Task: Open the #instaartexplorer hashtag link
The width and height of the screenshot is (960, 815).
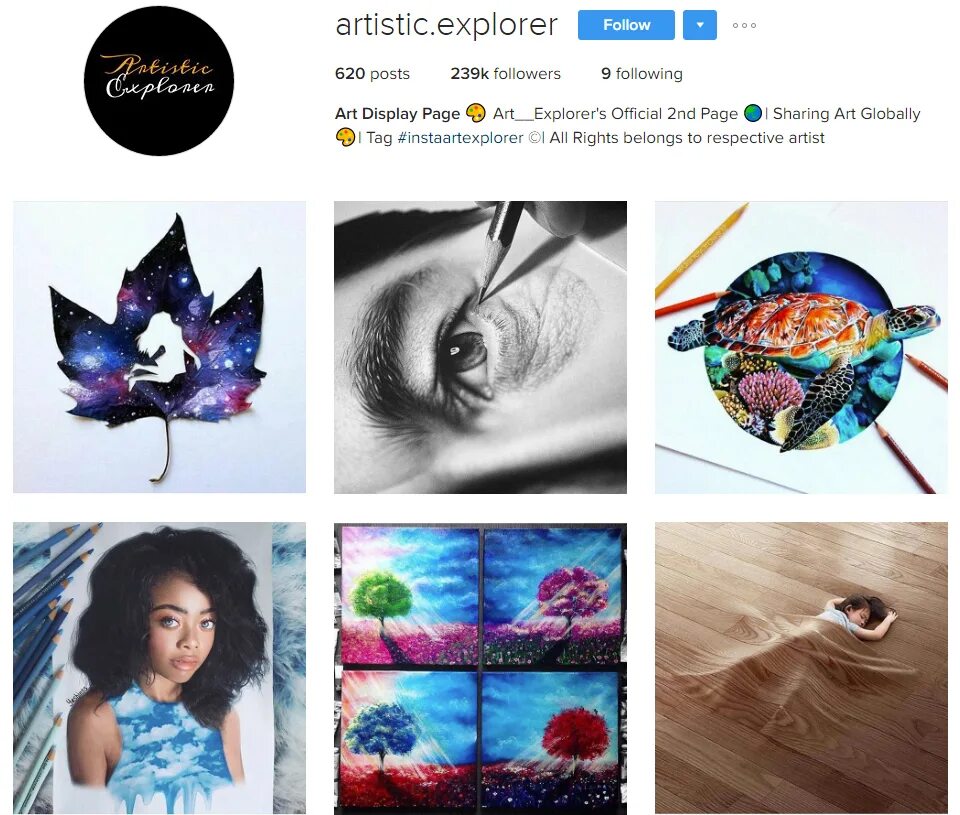Action: coord(460,138)
